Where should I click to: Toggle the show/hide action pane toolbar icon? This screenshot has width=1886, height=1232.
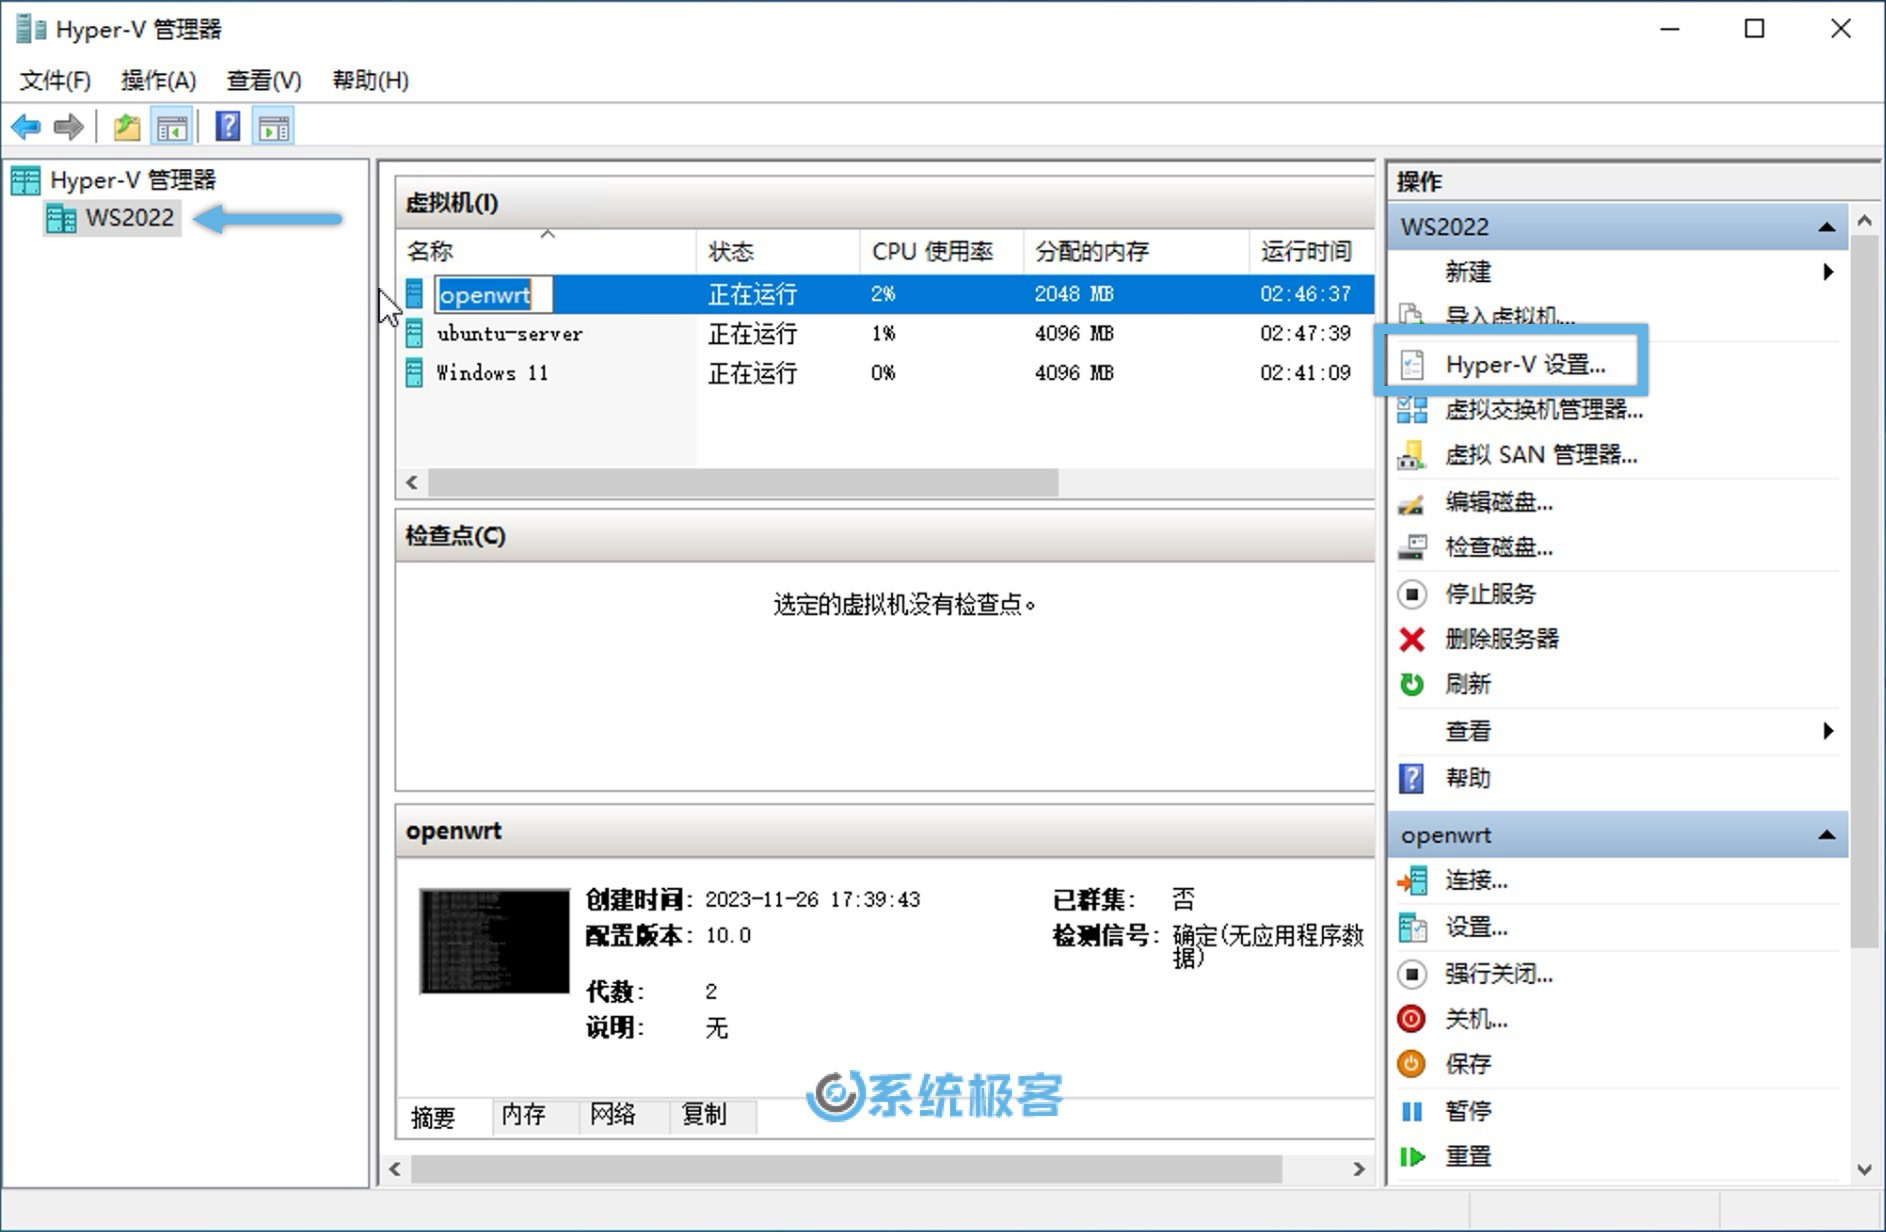(x=273, y=127)
